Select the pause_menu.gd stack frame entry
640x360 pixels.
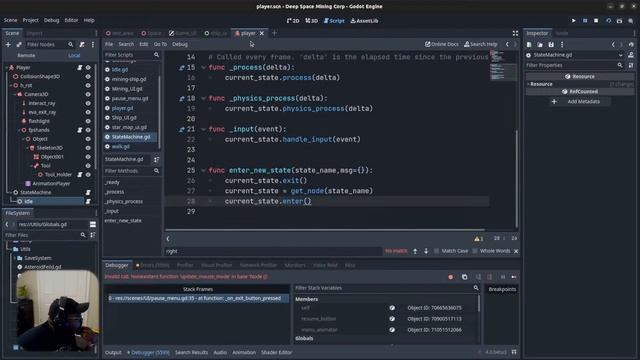pyautogui.click(x=198, y=298)
